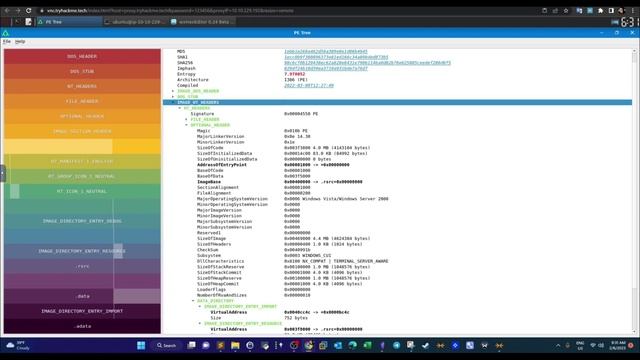Viewport: 640px width, 360px height.
Task: Switch to the ubuntu@ip terminal tab
Action: pos(135,22)
